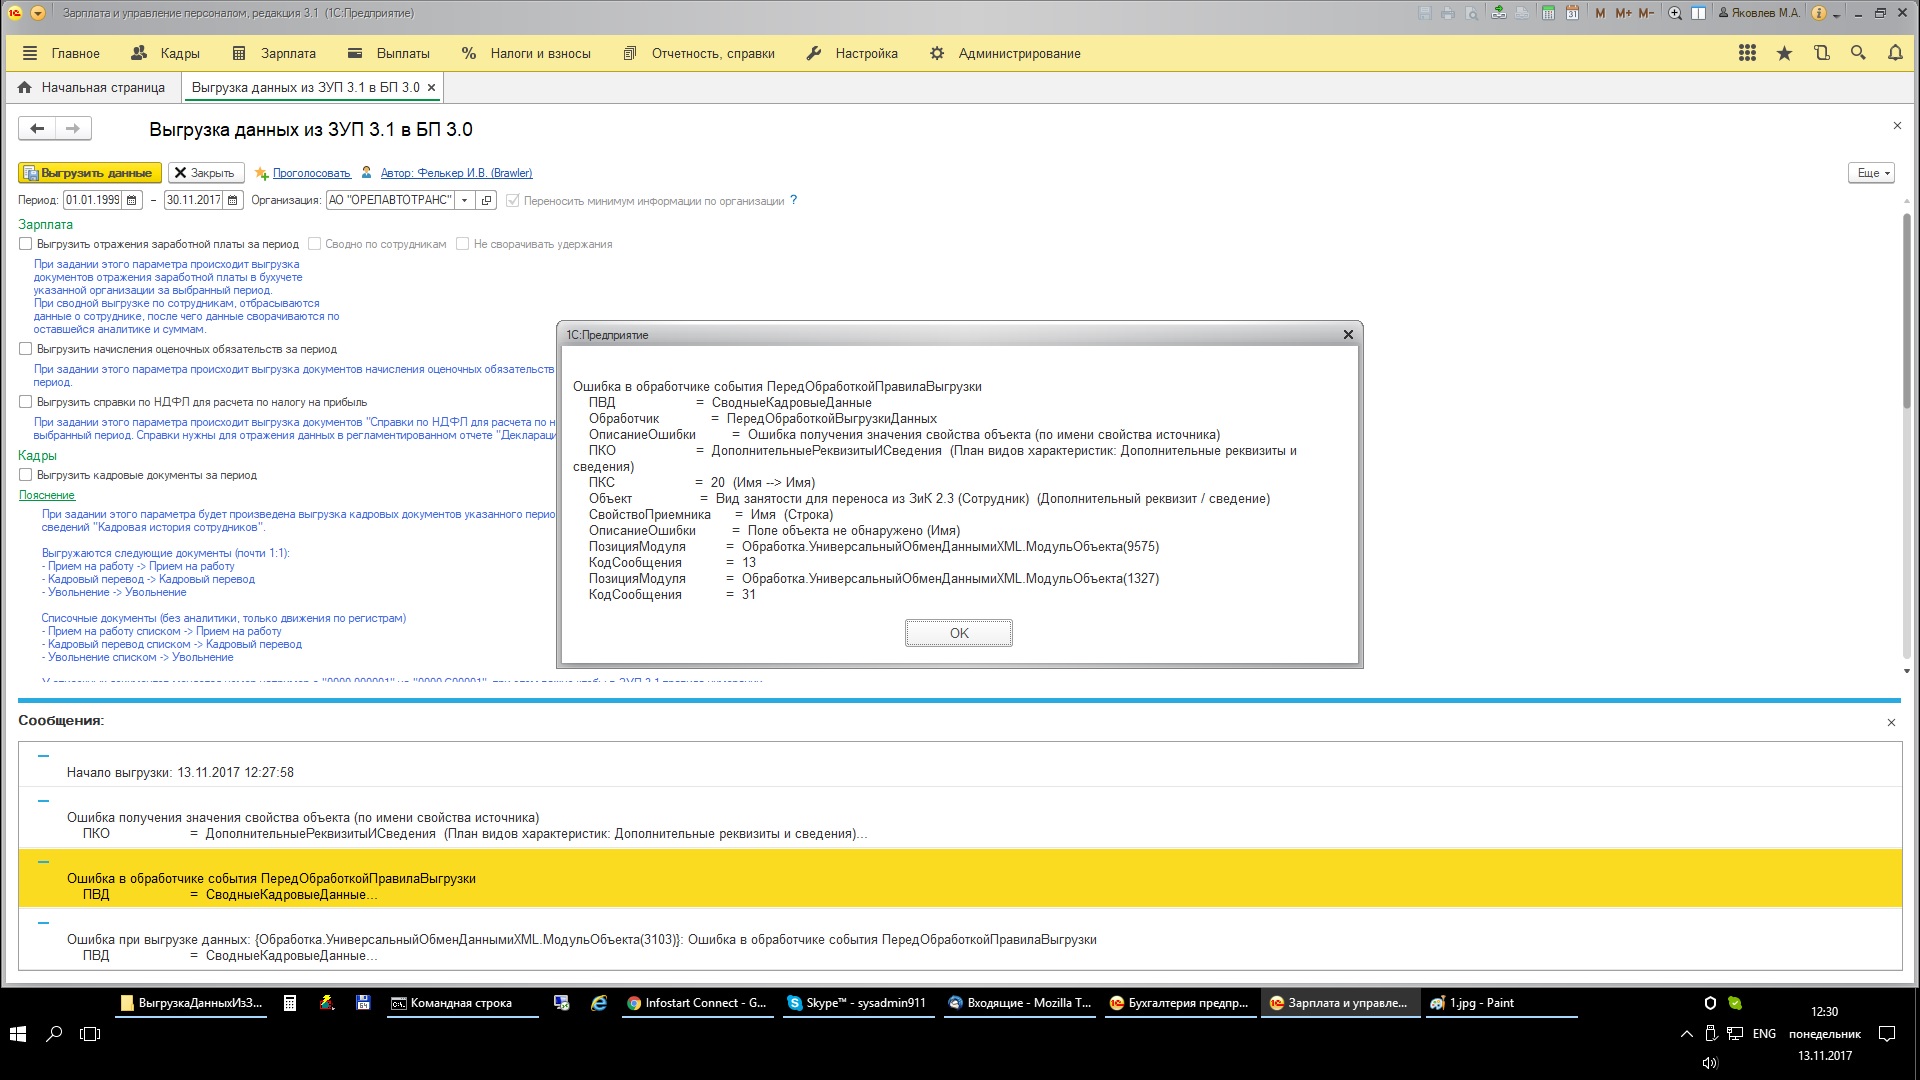Image resolution: width=1920 pixels, height=1080 pixels.
Task: Enable Выгрузить кадровые документы checkbox
Action: click(x=26, y=475)
